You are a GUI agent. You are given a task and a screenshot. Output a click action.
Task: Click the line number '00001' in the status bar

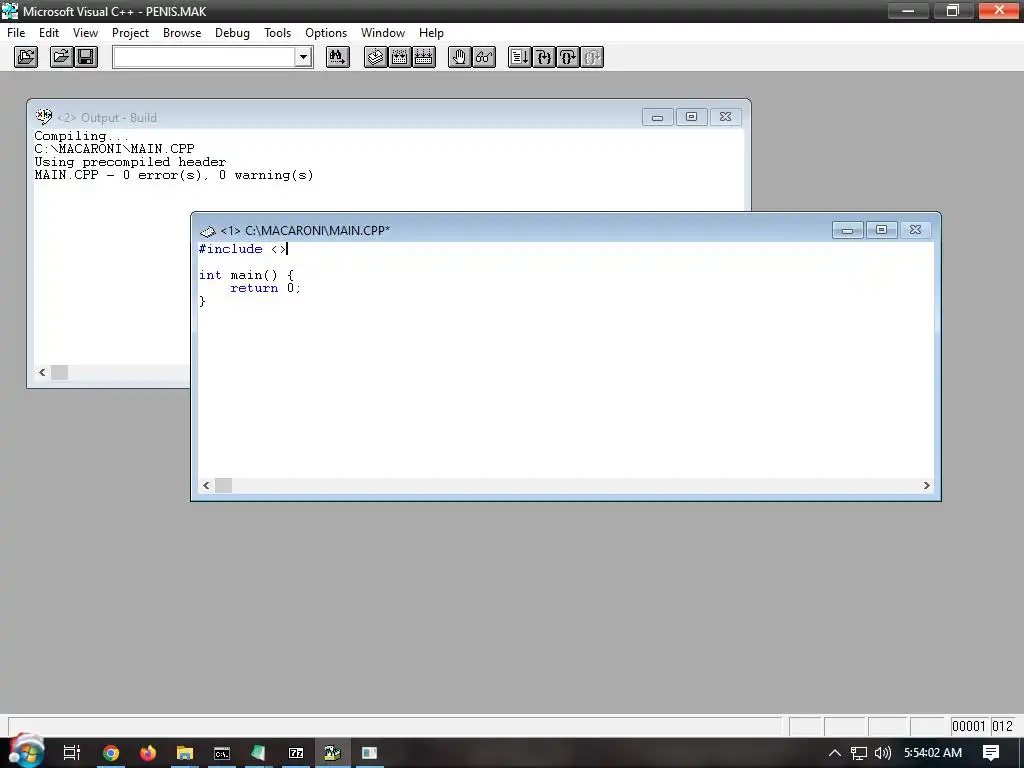[968, 726]
